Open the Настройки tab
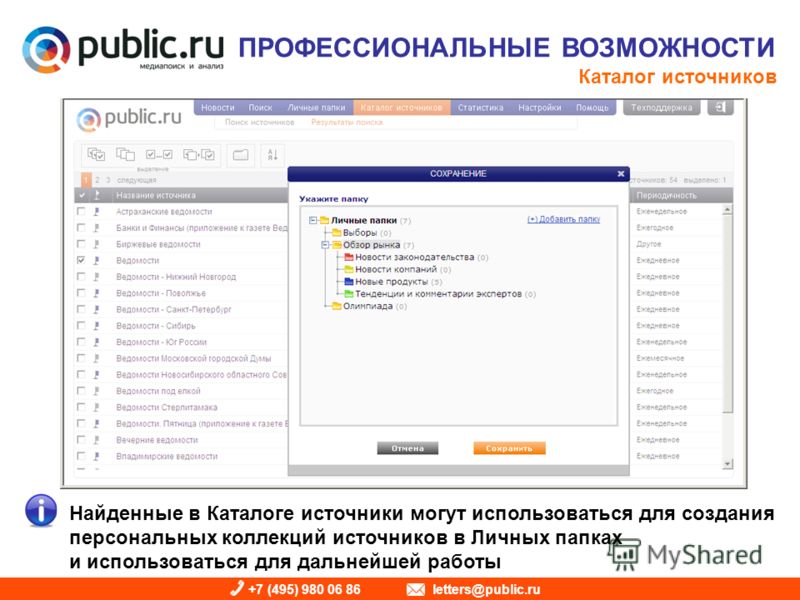 tap(540, 108)
